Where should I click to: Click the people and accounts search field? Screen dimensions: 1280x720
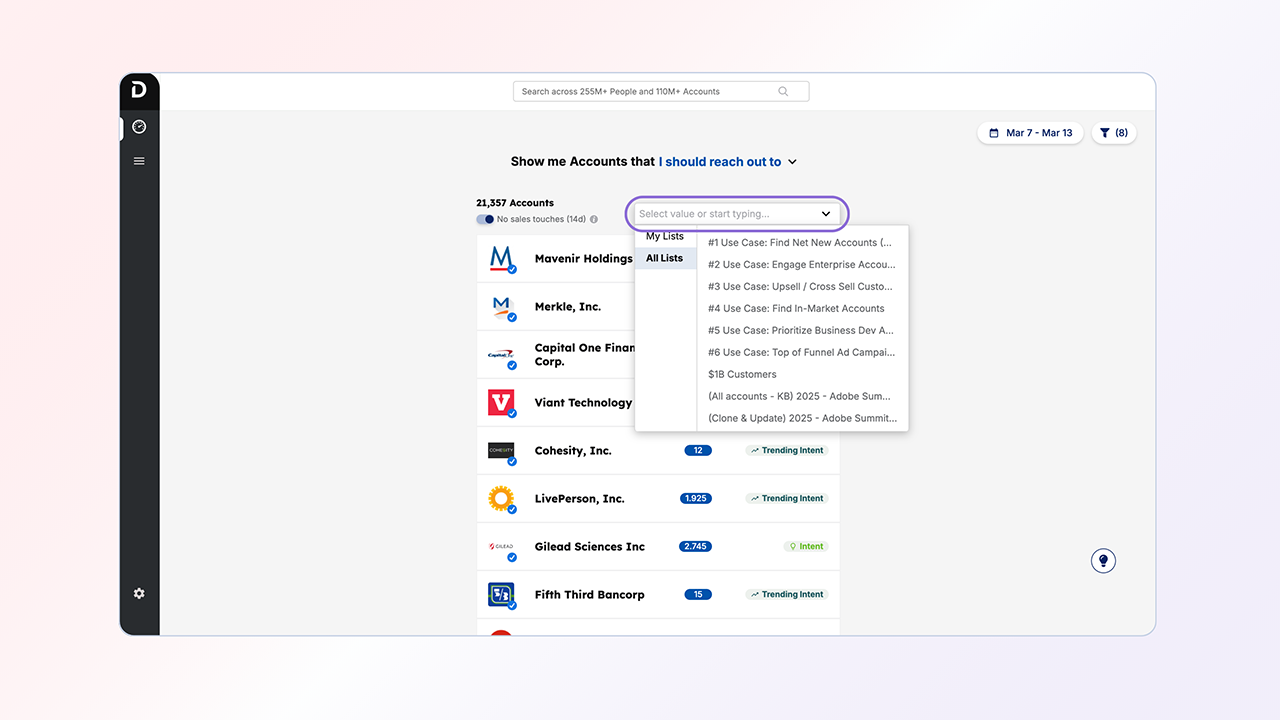pos(661,91)
